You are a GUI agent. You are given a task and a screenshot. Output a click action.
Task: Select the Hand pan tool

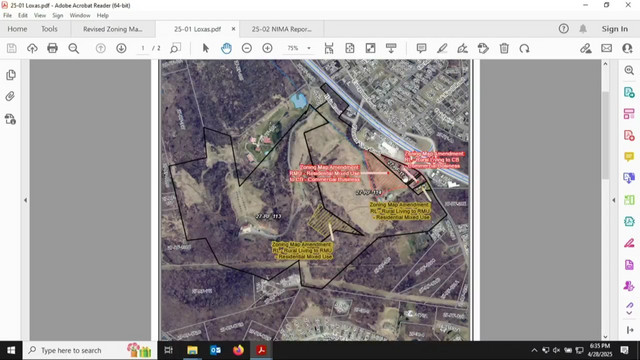click(x=226, y=48)
